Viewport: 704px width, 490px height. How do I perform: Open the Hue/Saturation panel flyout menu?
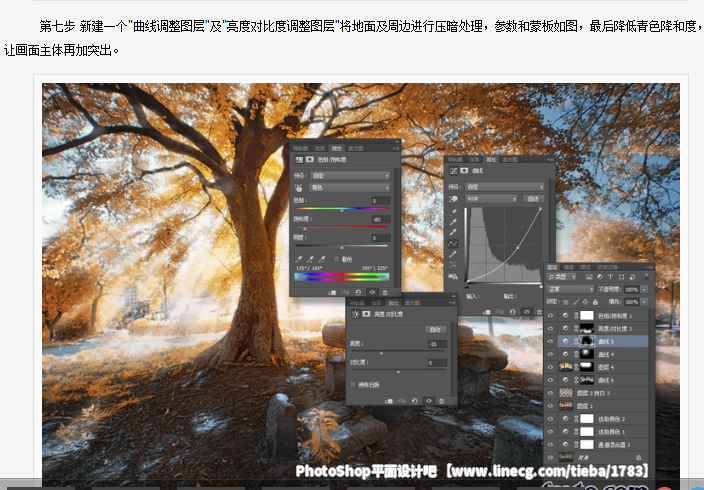[x=396, y=148]
